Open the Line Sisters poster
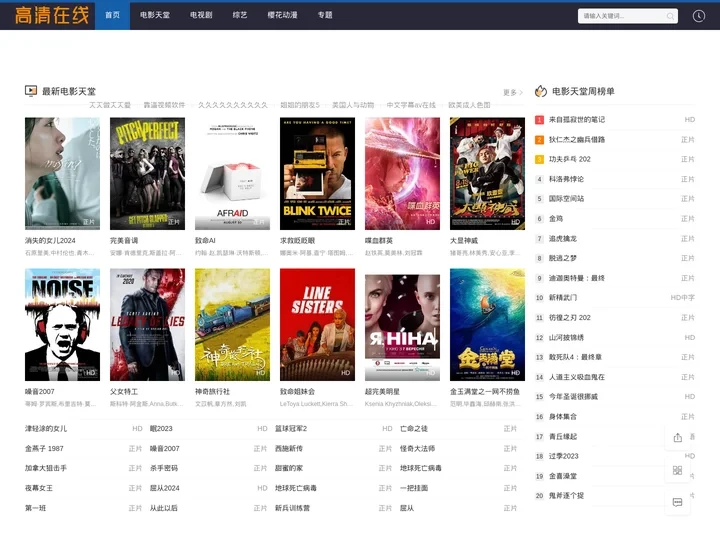 (x=317, y=325)
